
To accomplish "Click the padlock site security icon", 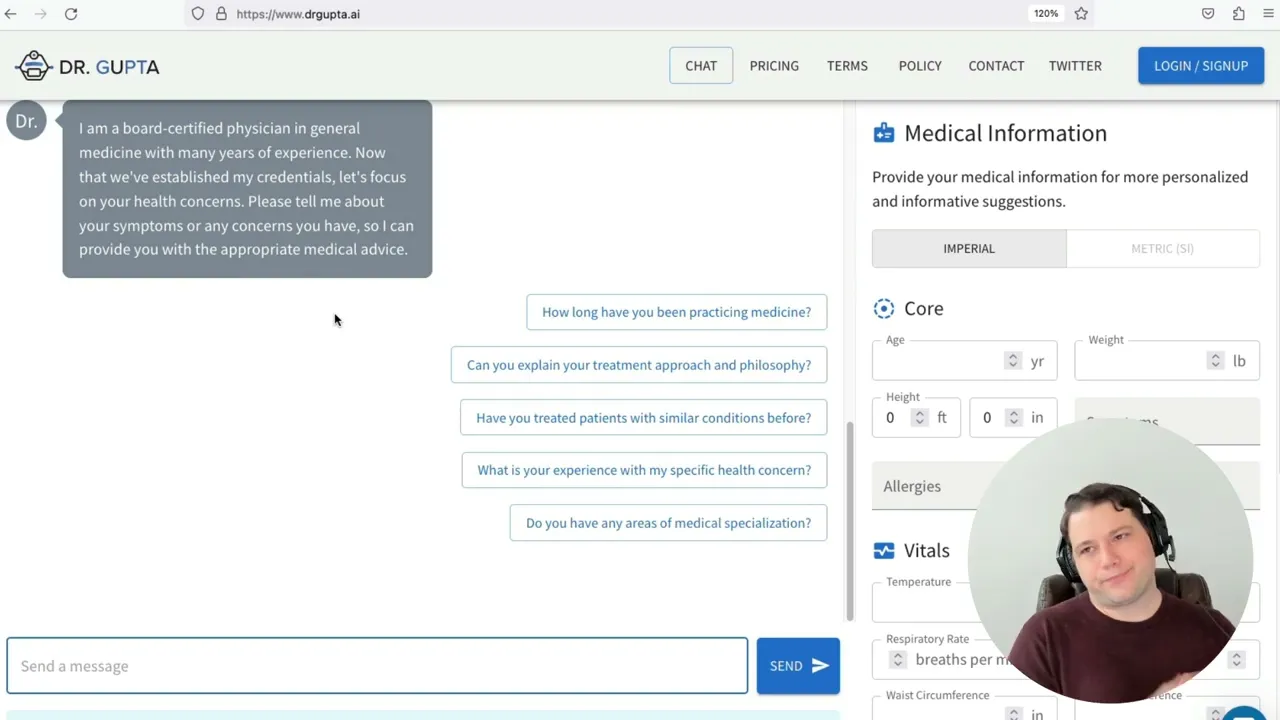I will pos(221,14).
